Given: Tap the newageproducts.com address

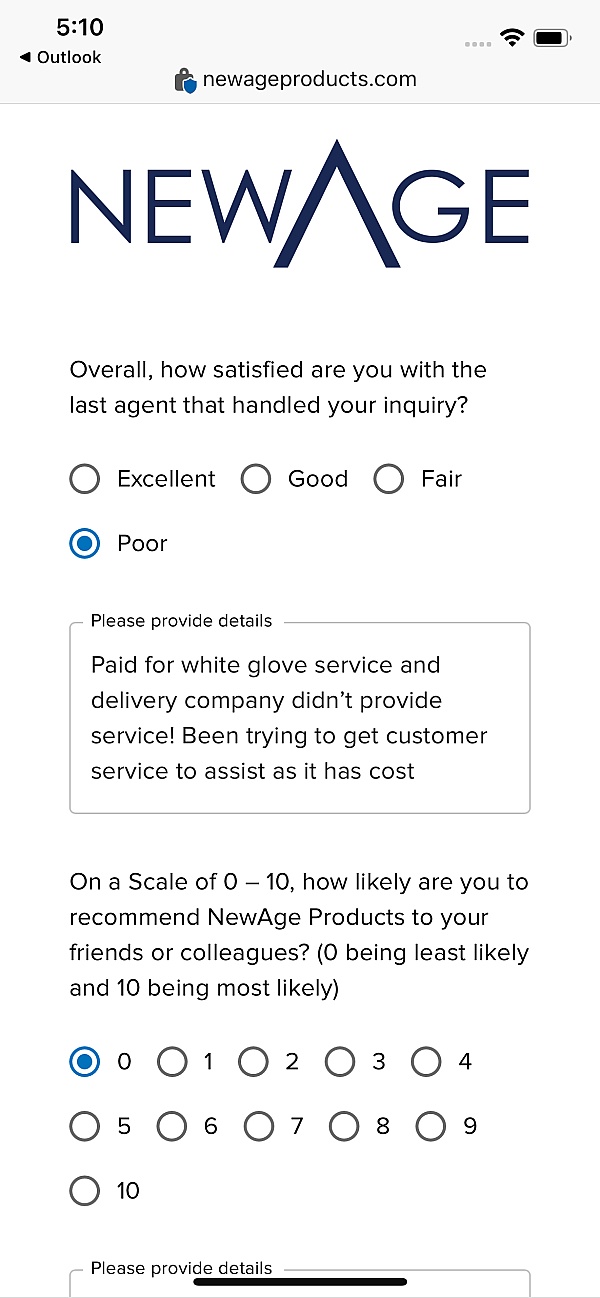Looking at the screenshot, I should click(x=309, y=80).
